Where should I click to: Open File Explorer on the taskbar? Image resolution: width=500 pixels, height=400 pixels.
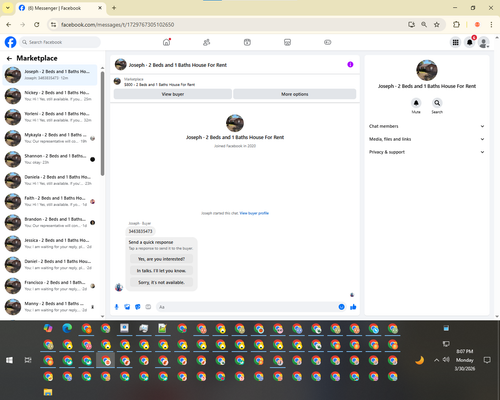(48, 392)
